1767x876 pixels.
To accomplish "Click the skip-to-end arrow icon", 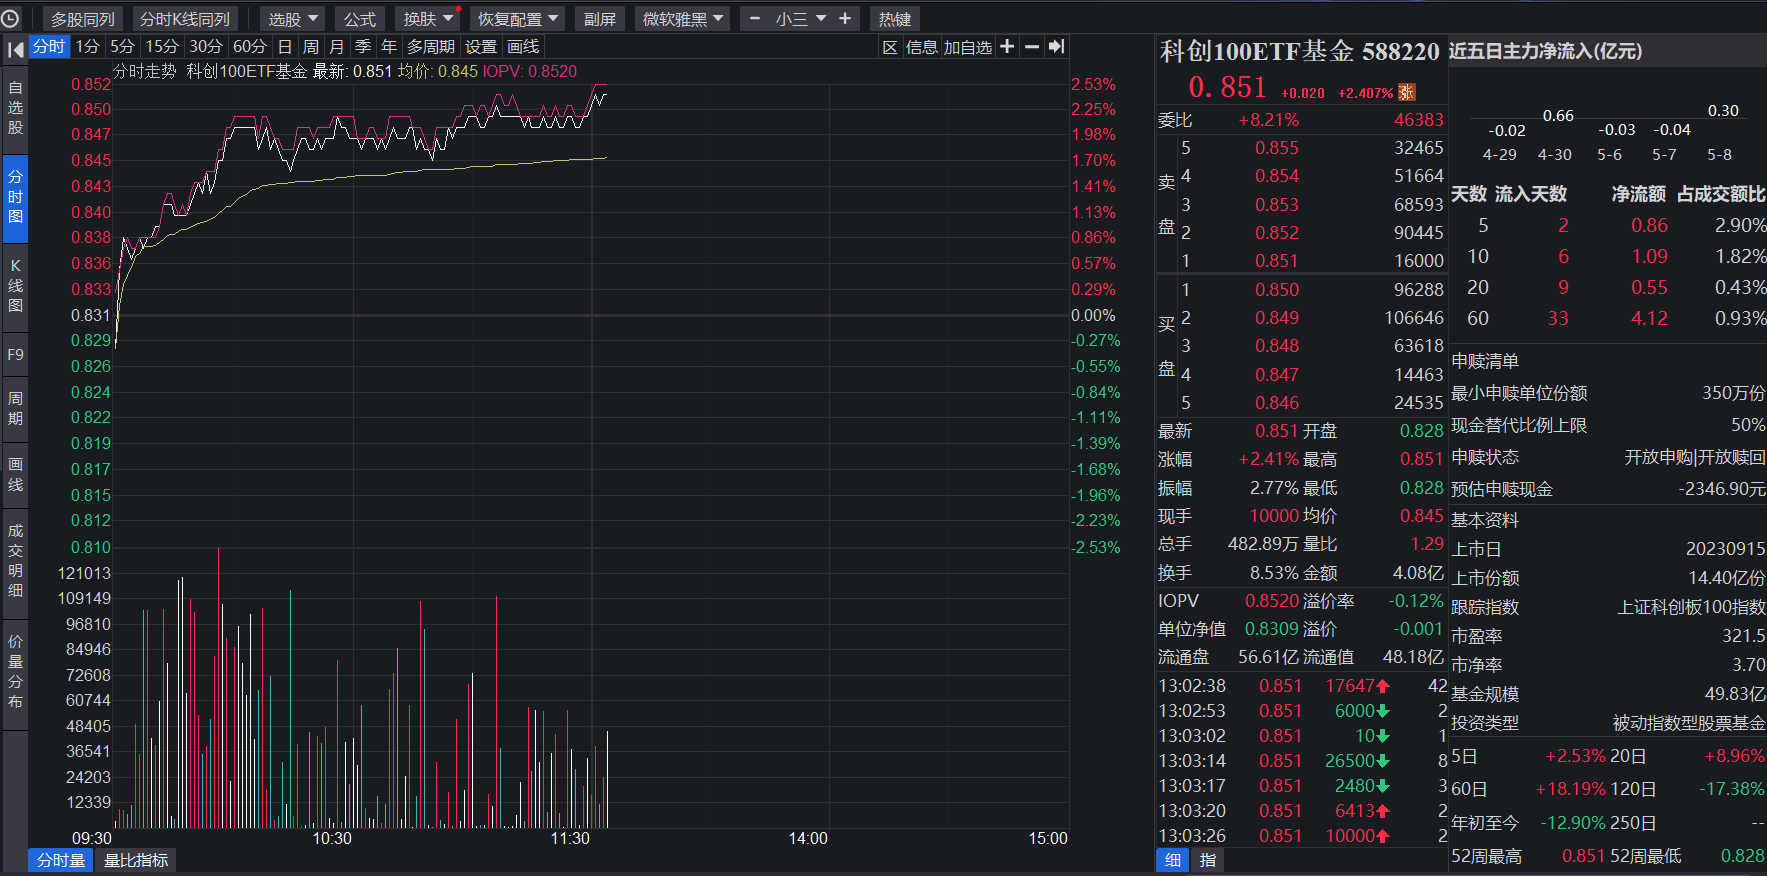I will point(1056,46).
